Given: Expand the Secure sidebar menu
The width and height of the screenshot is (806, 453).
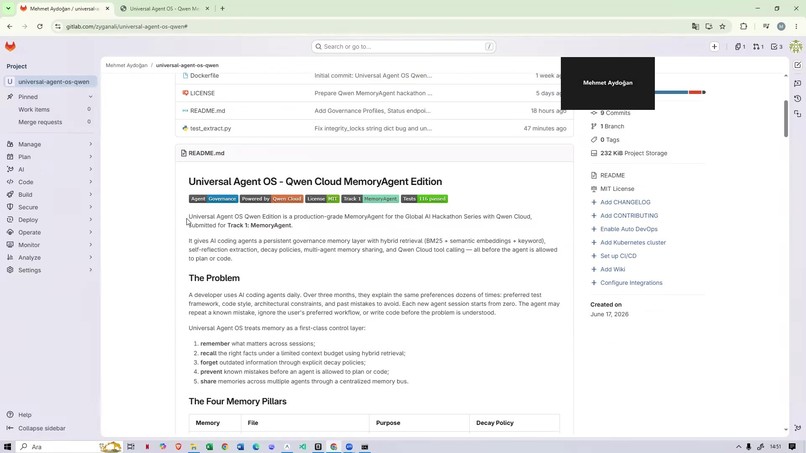Looking at the screenshot, I should click(49, 207).
